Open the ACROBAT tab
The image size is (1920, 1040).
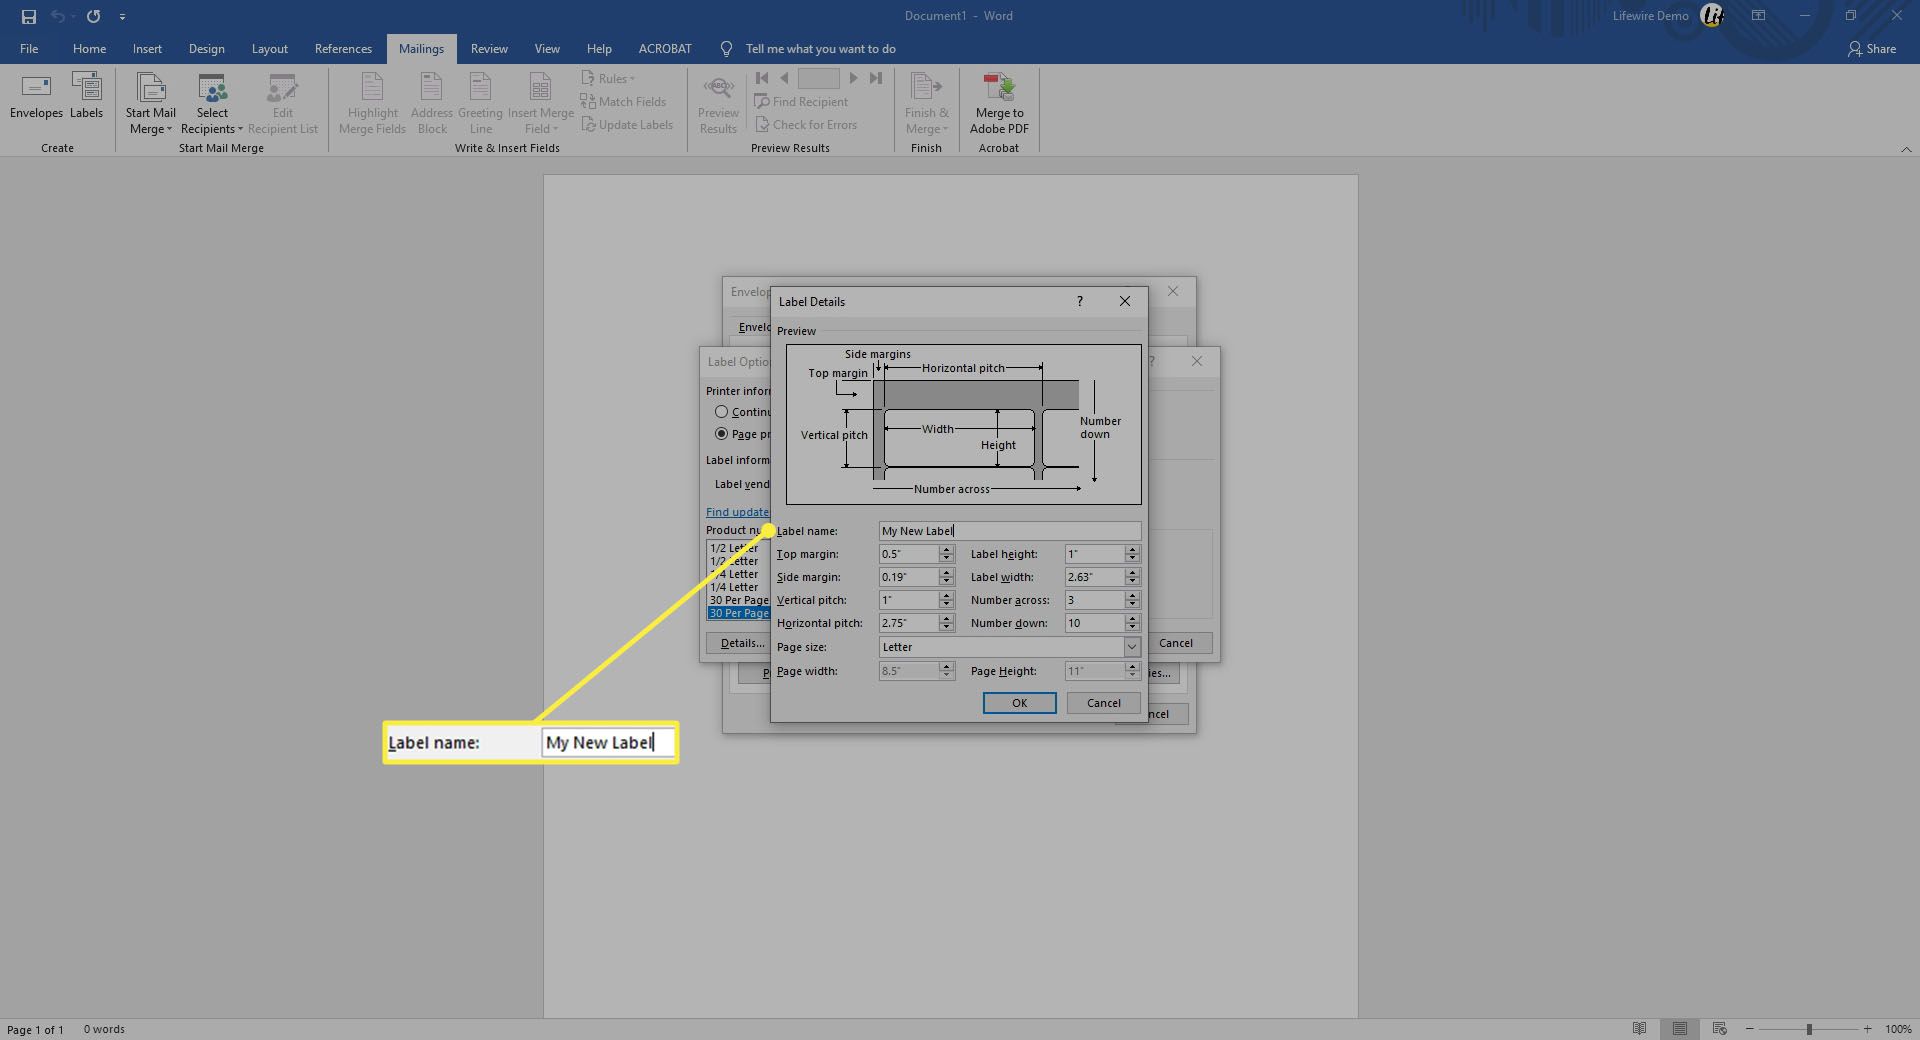665,48
